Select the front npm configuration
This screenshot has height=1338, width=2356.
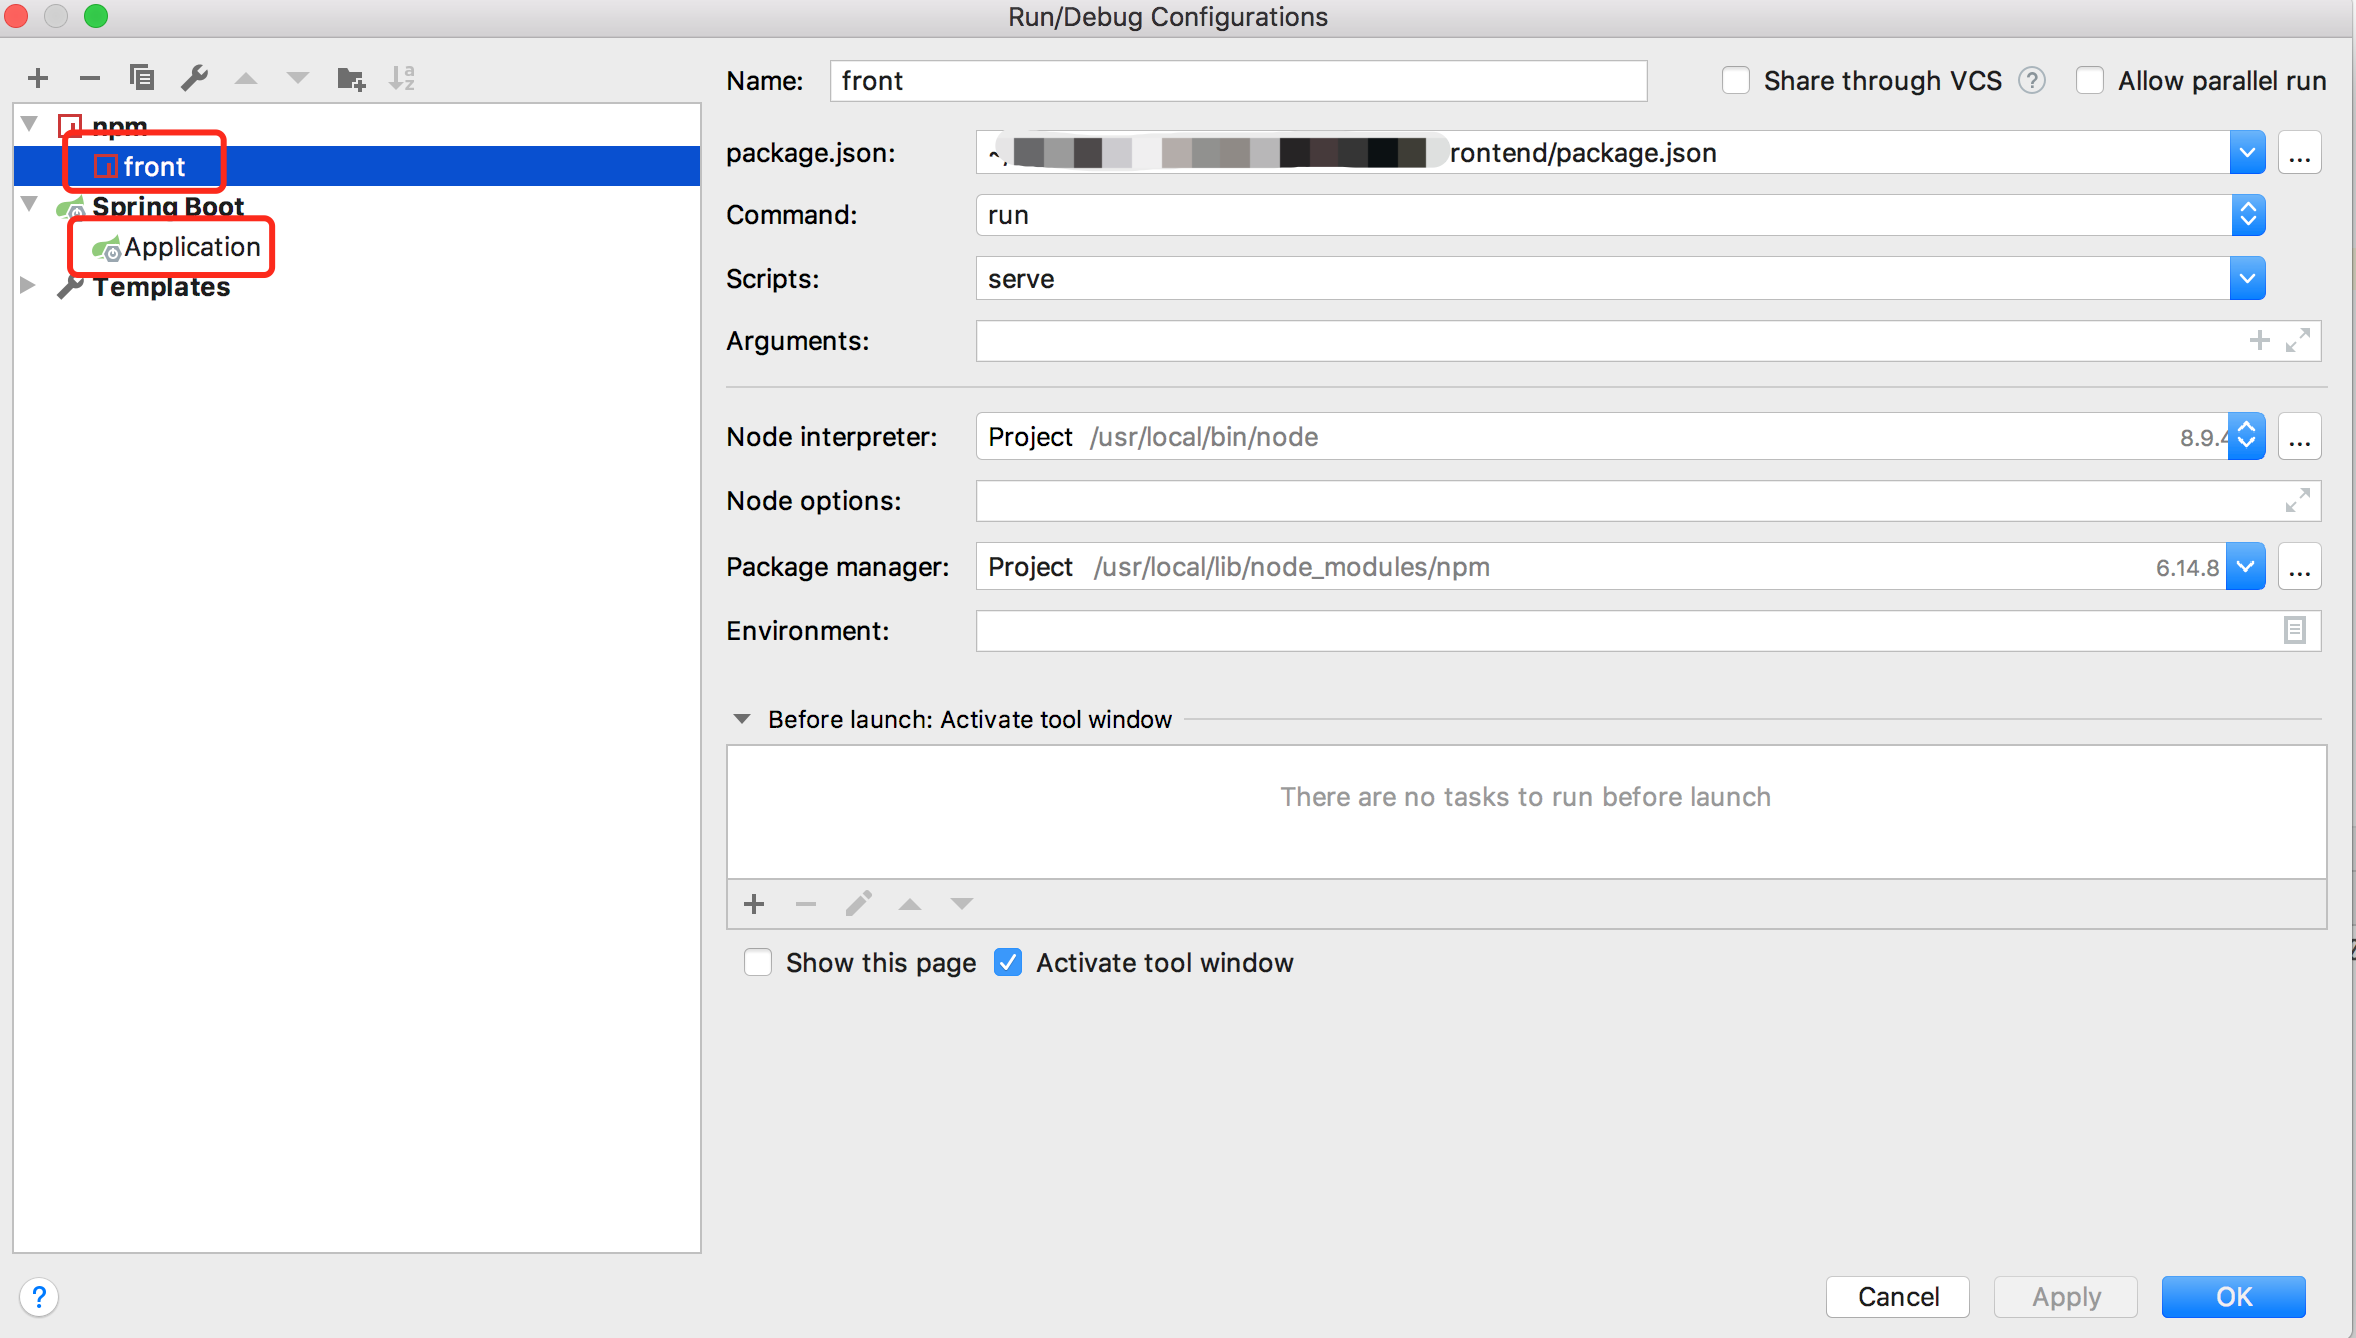(154, 166)
